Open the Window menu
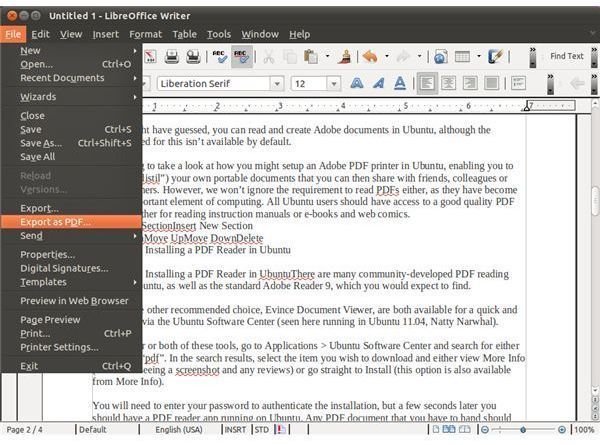 tap(260, 34)
